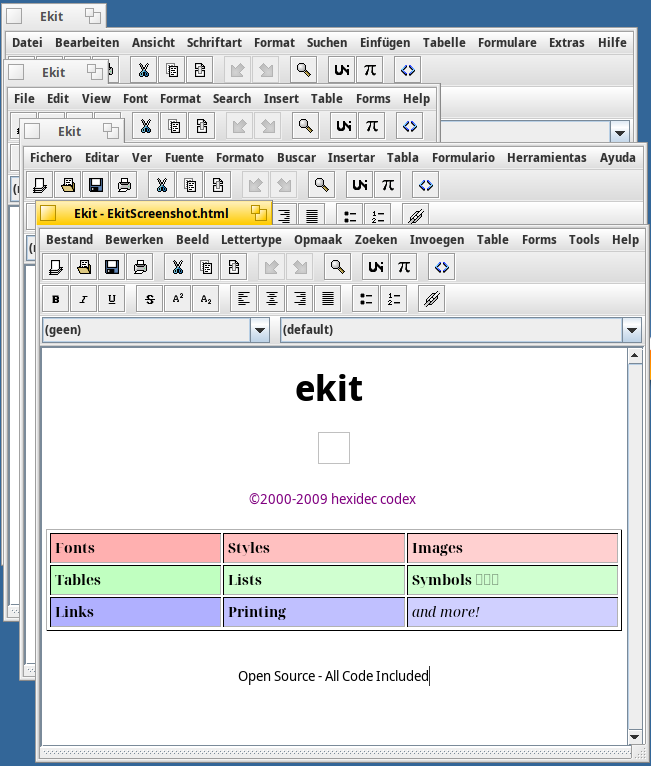Screen dimensions: 651x766
Task: Click Pi symbols icon in English window
Action: tap(372, 126)
